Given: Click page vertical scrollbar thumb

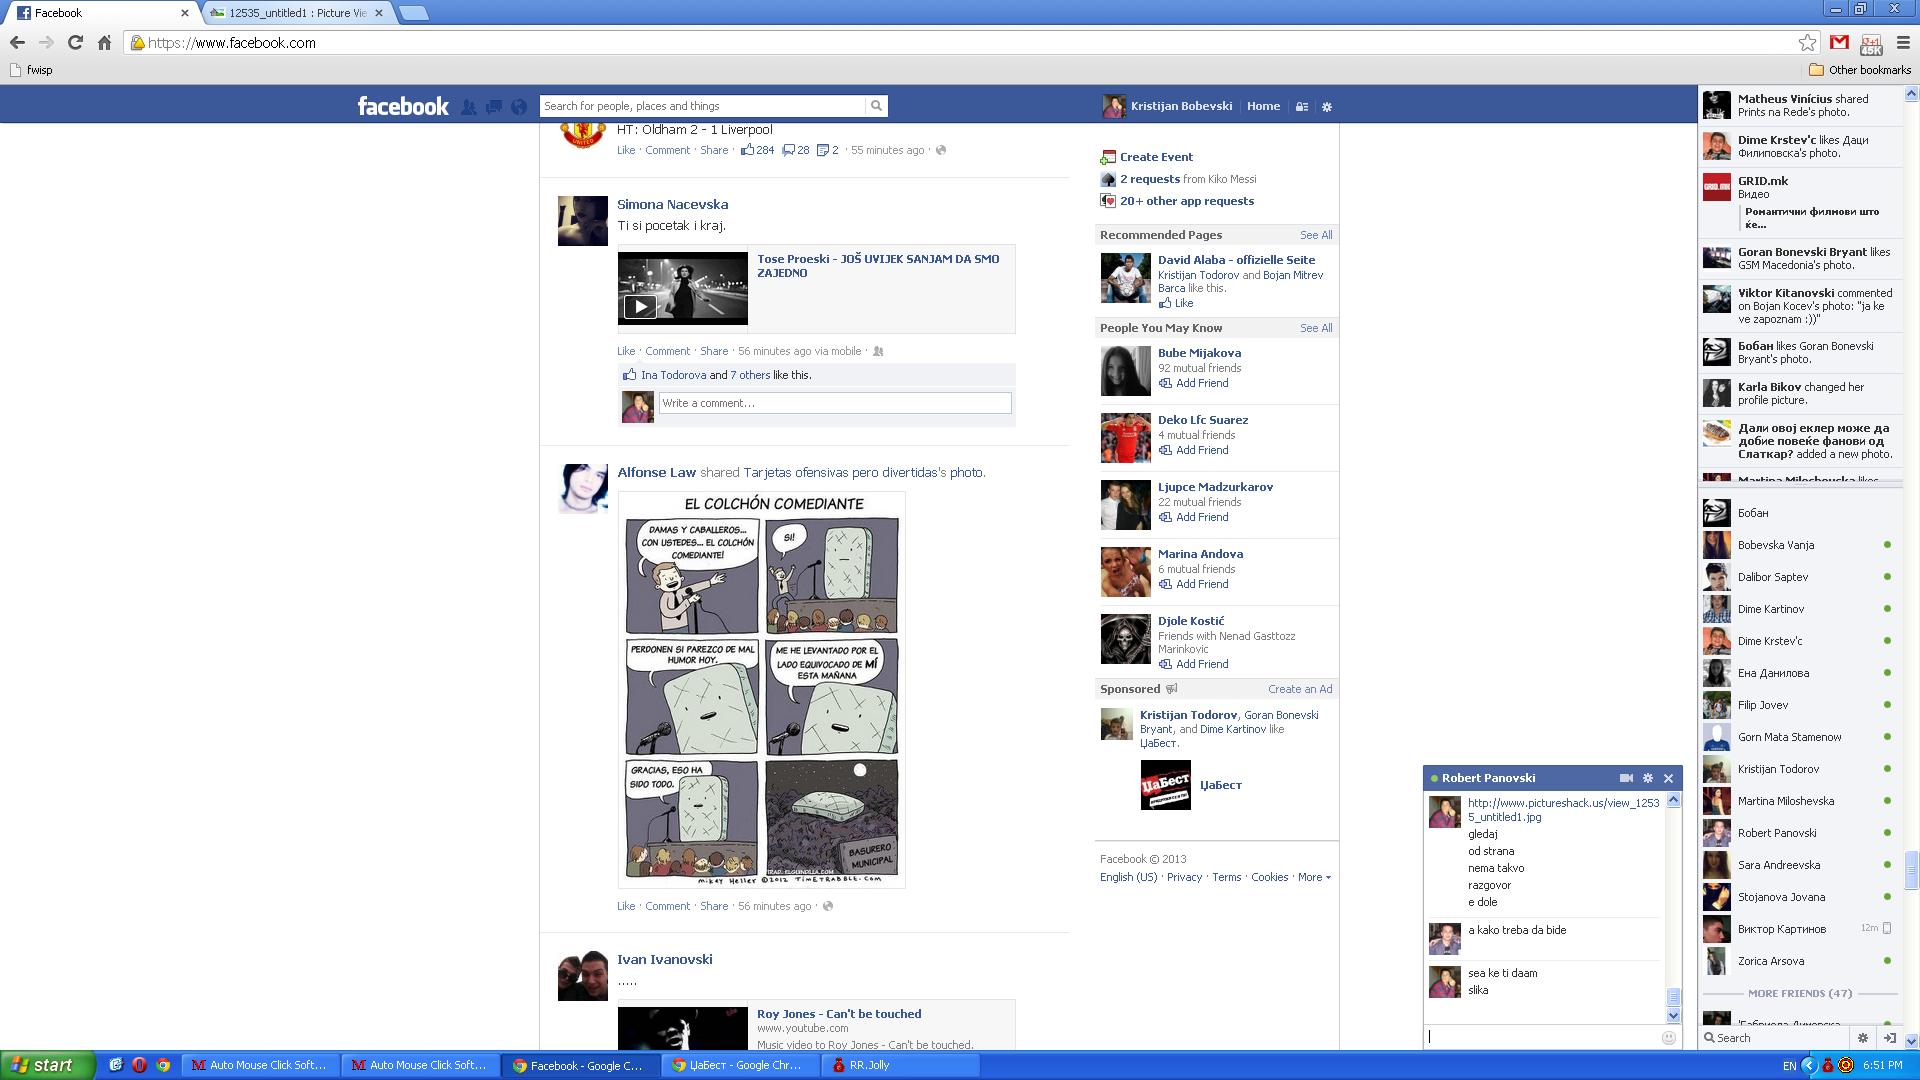Looking at the screenshot, I should coord(1911,870).
